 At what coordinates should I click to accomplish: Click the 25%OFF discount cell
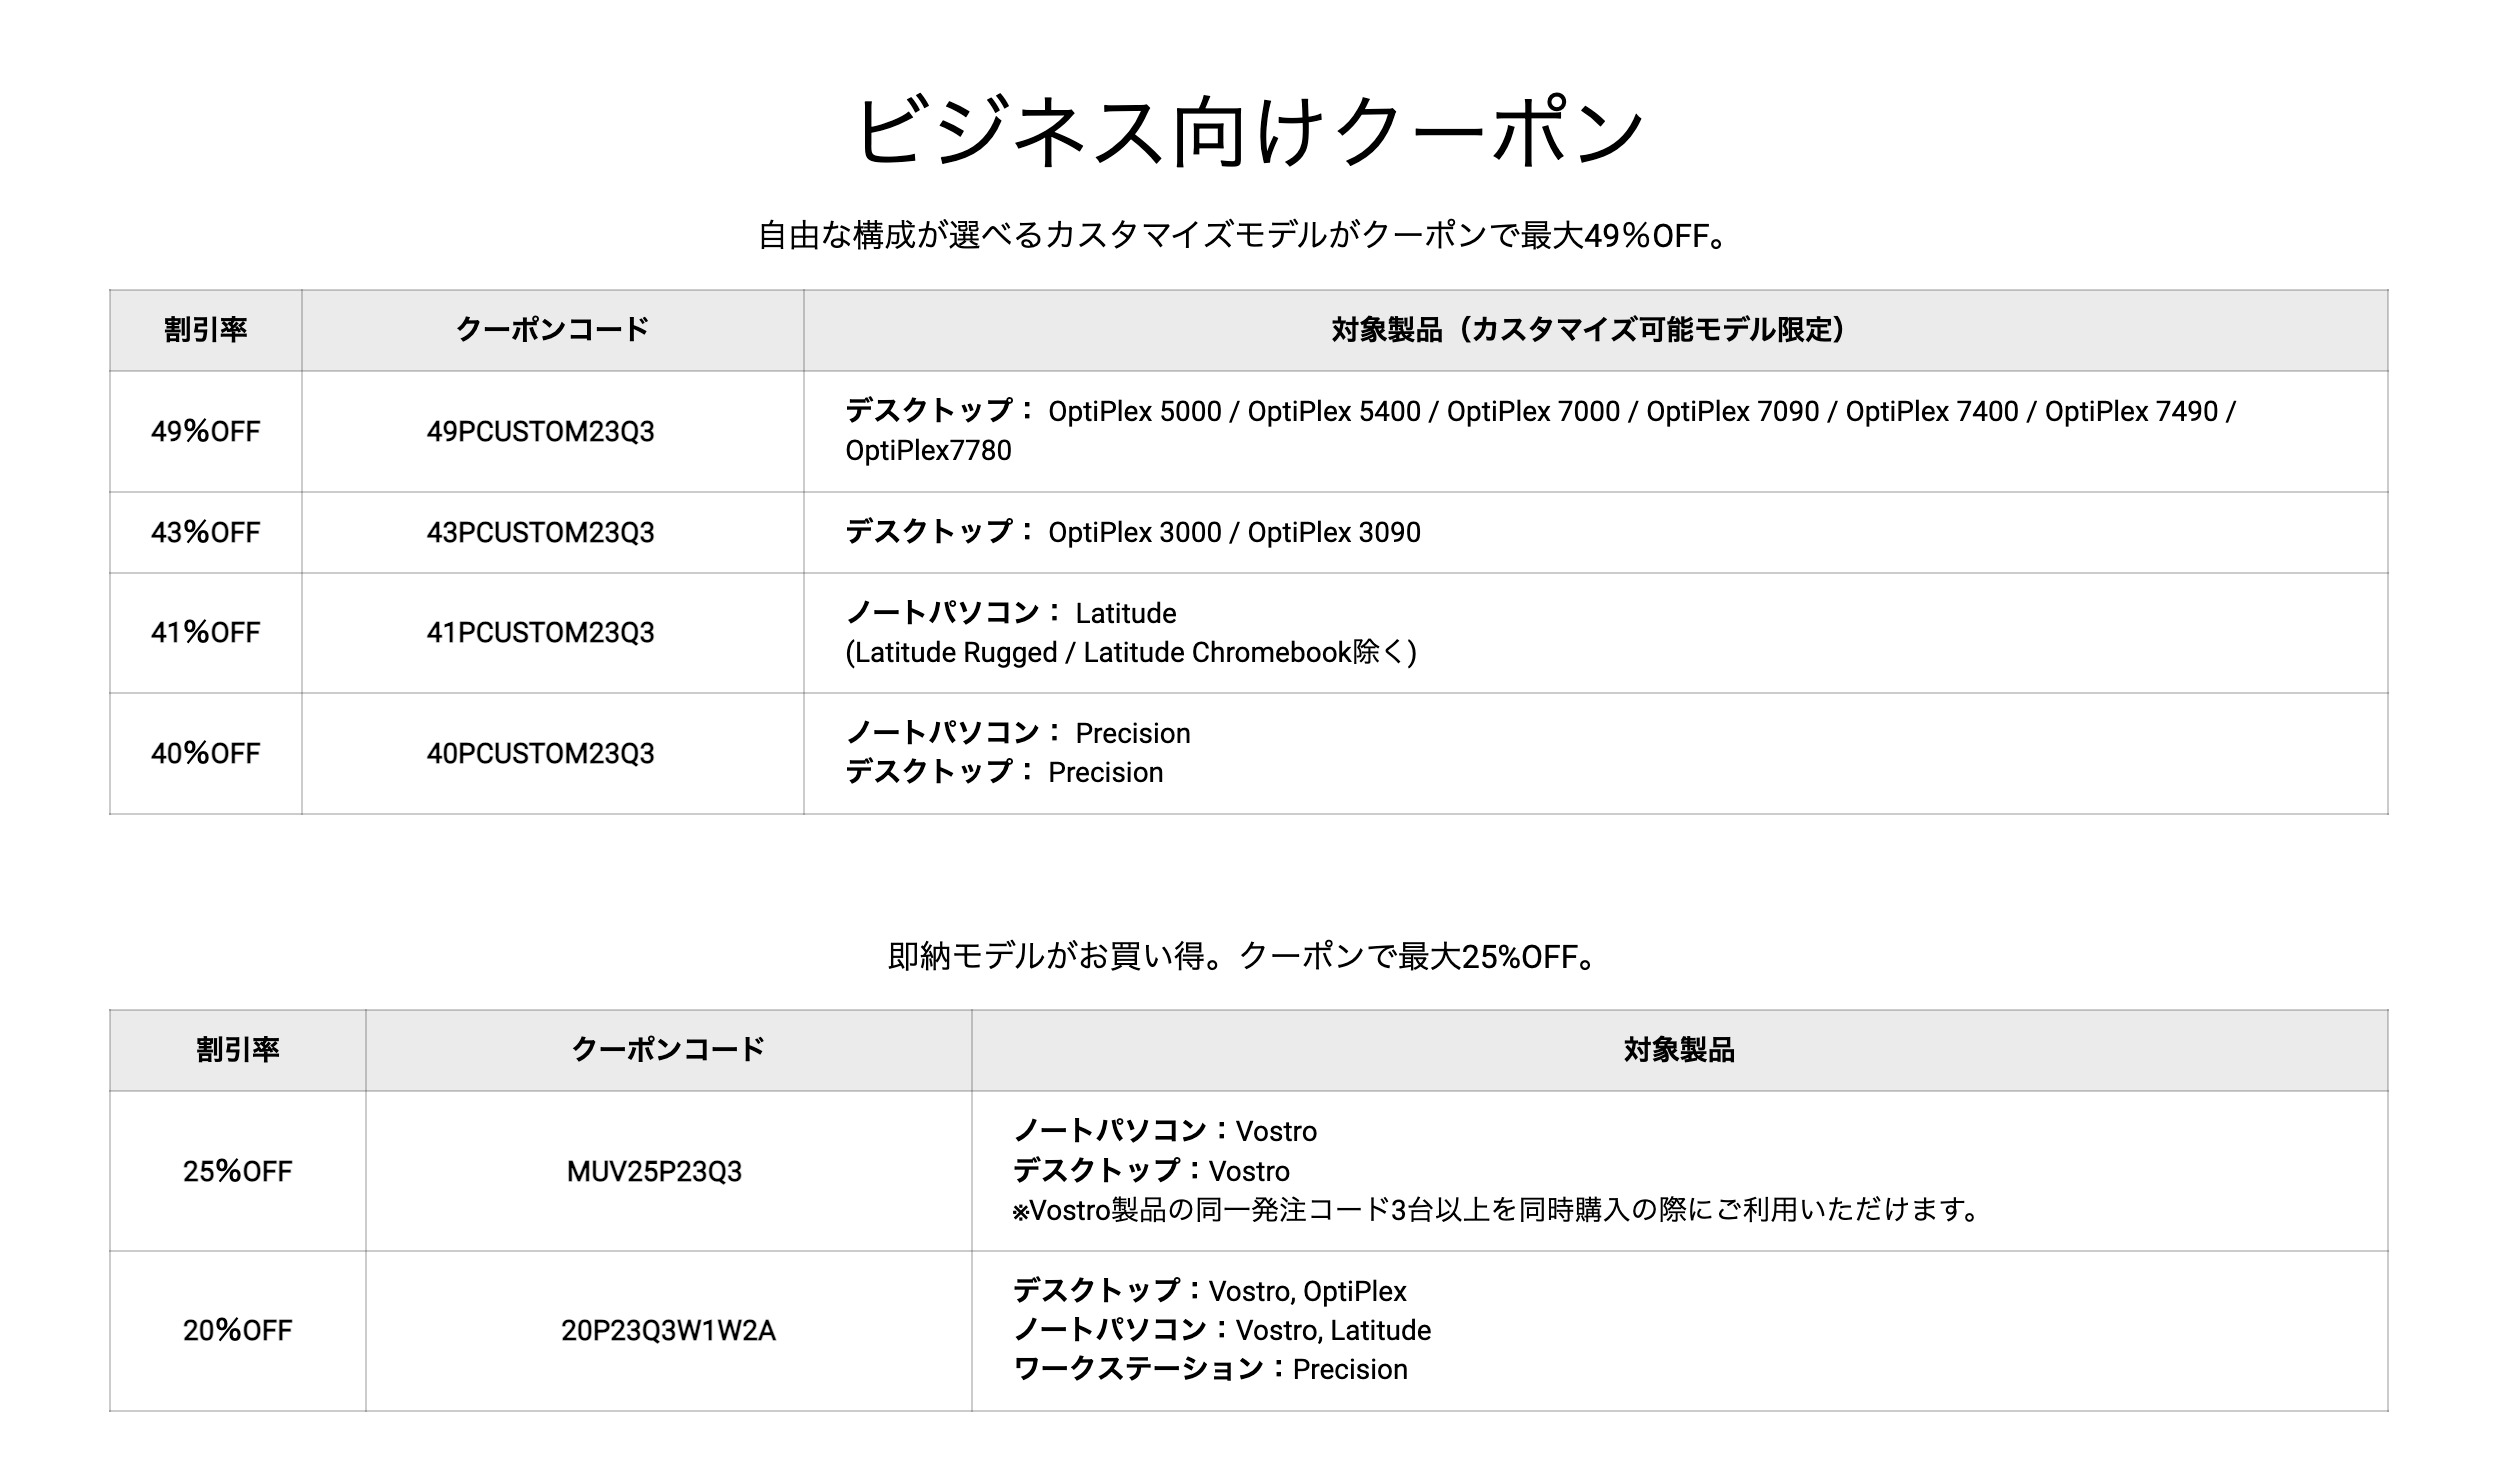click(x=237, y=1171)
